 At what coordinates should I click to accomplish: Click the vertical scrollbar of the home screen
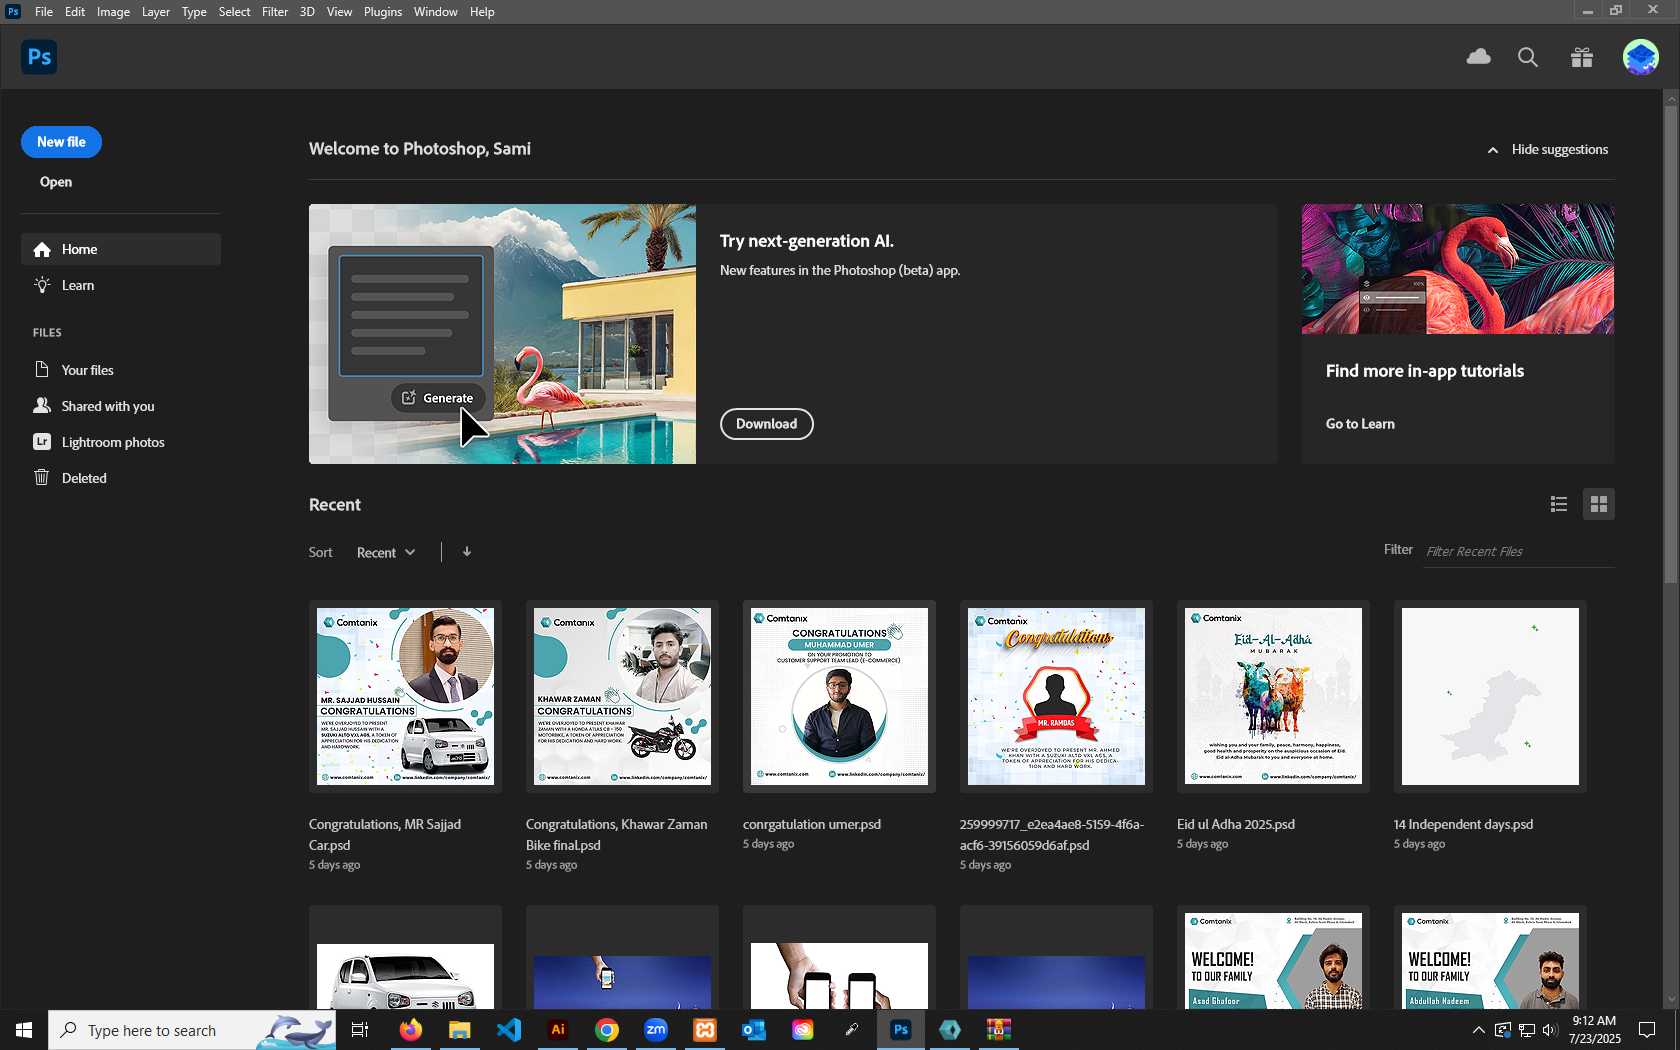(1670, 345)
